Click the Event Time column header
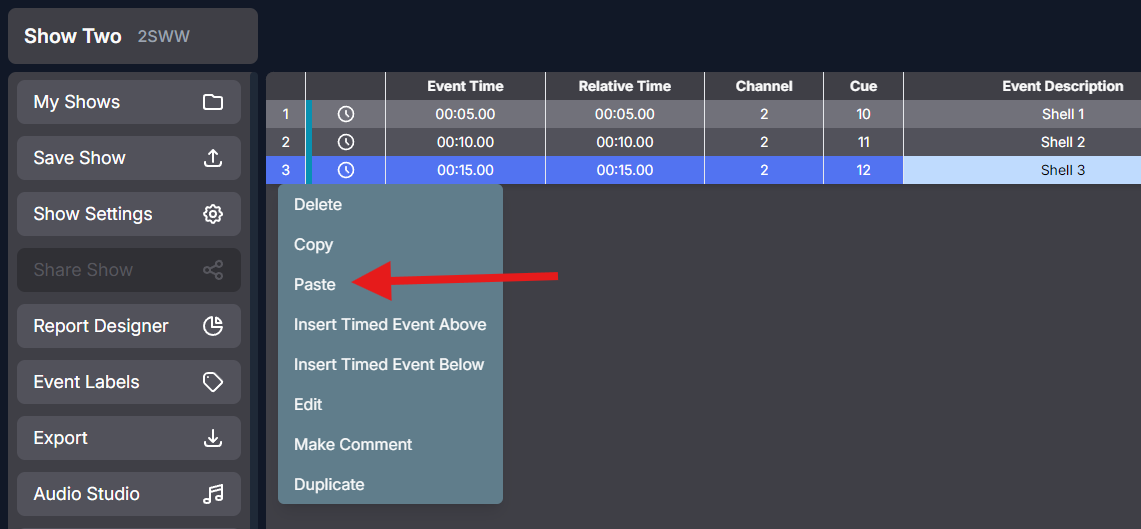This screenshot has width=1141, height=529. 466,86
